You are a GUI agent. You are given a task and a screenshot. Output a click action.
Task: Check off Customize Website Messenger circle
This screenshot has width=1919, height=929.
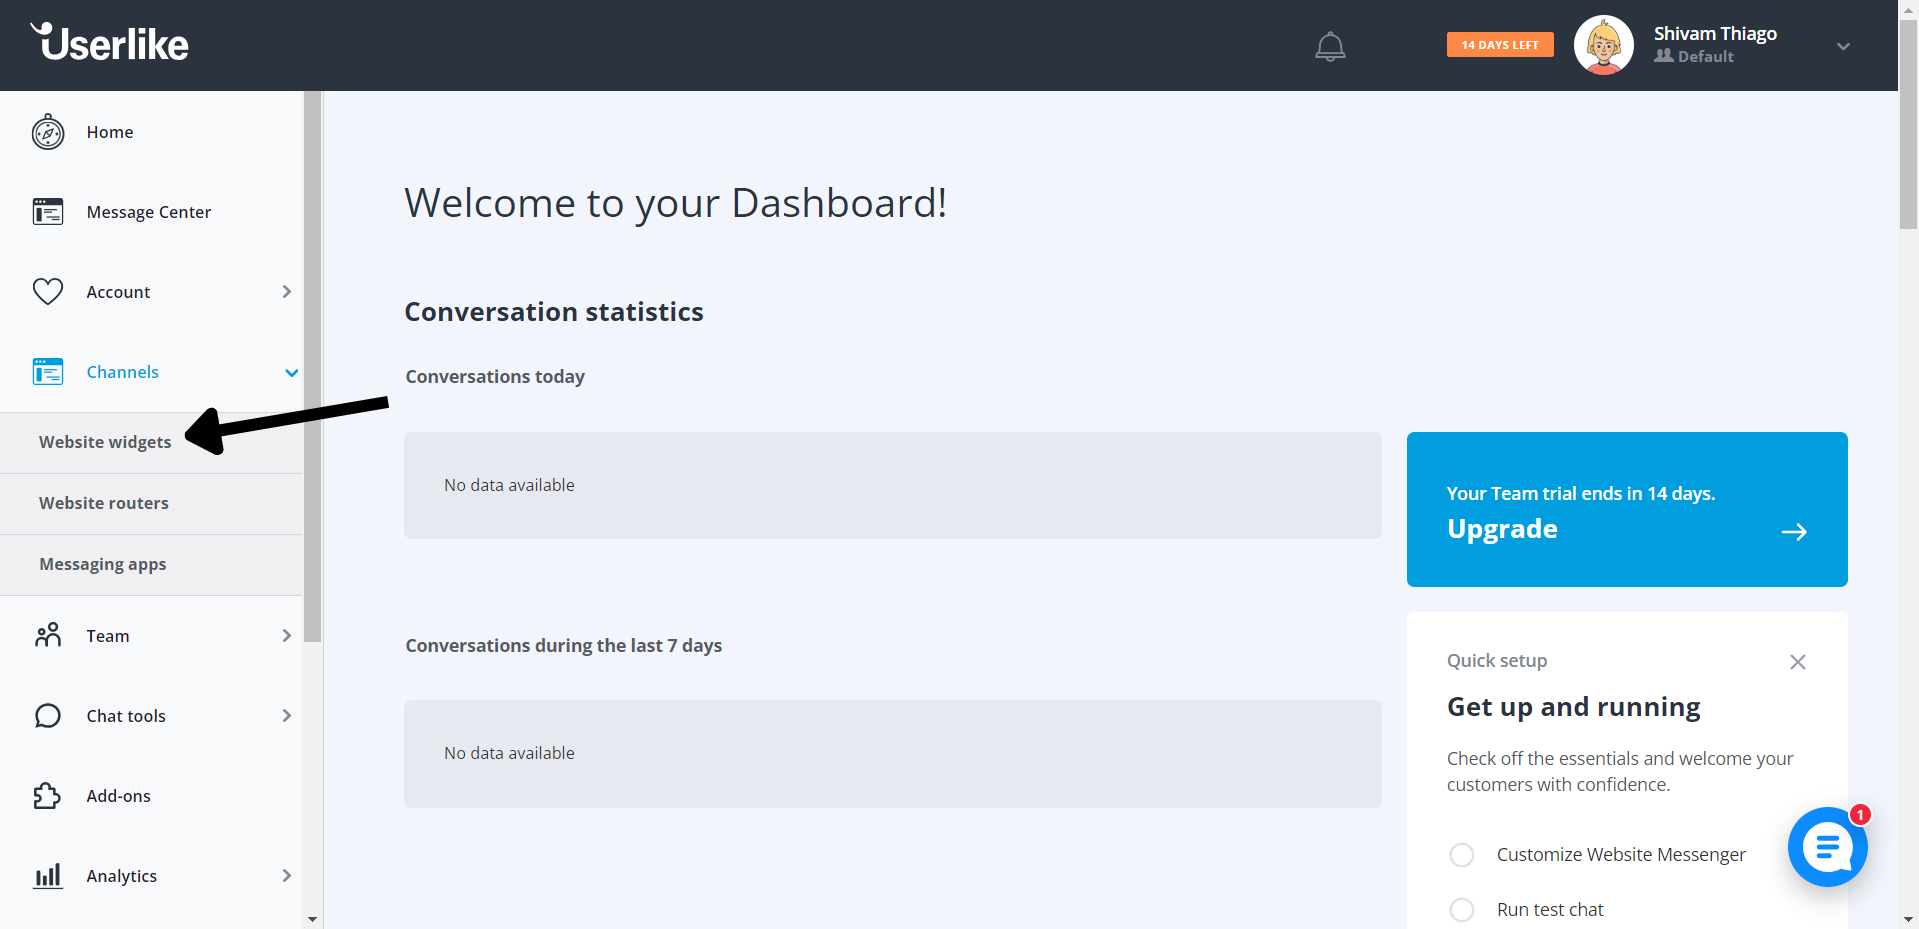tap(1462, 855)
